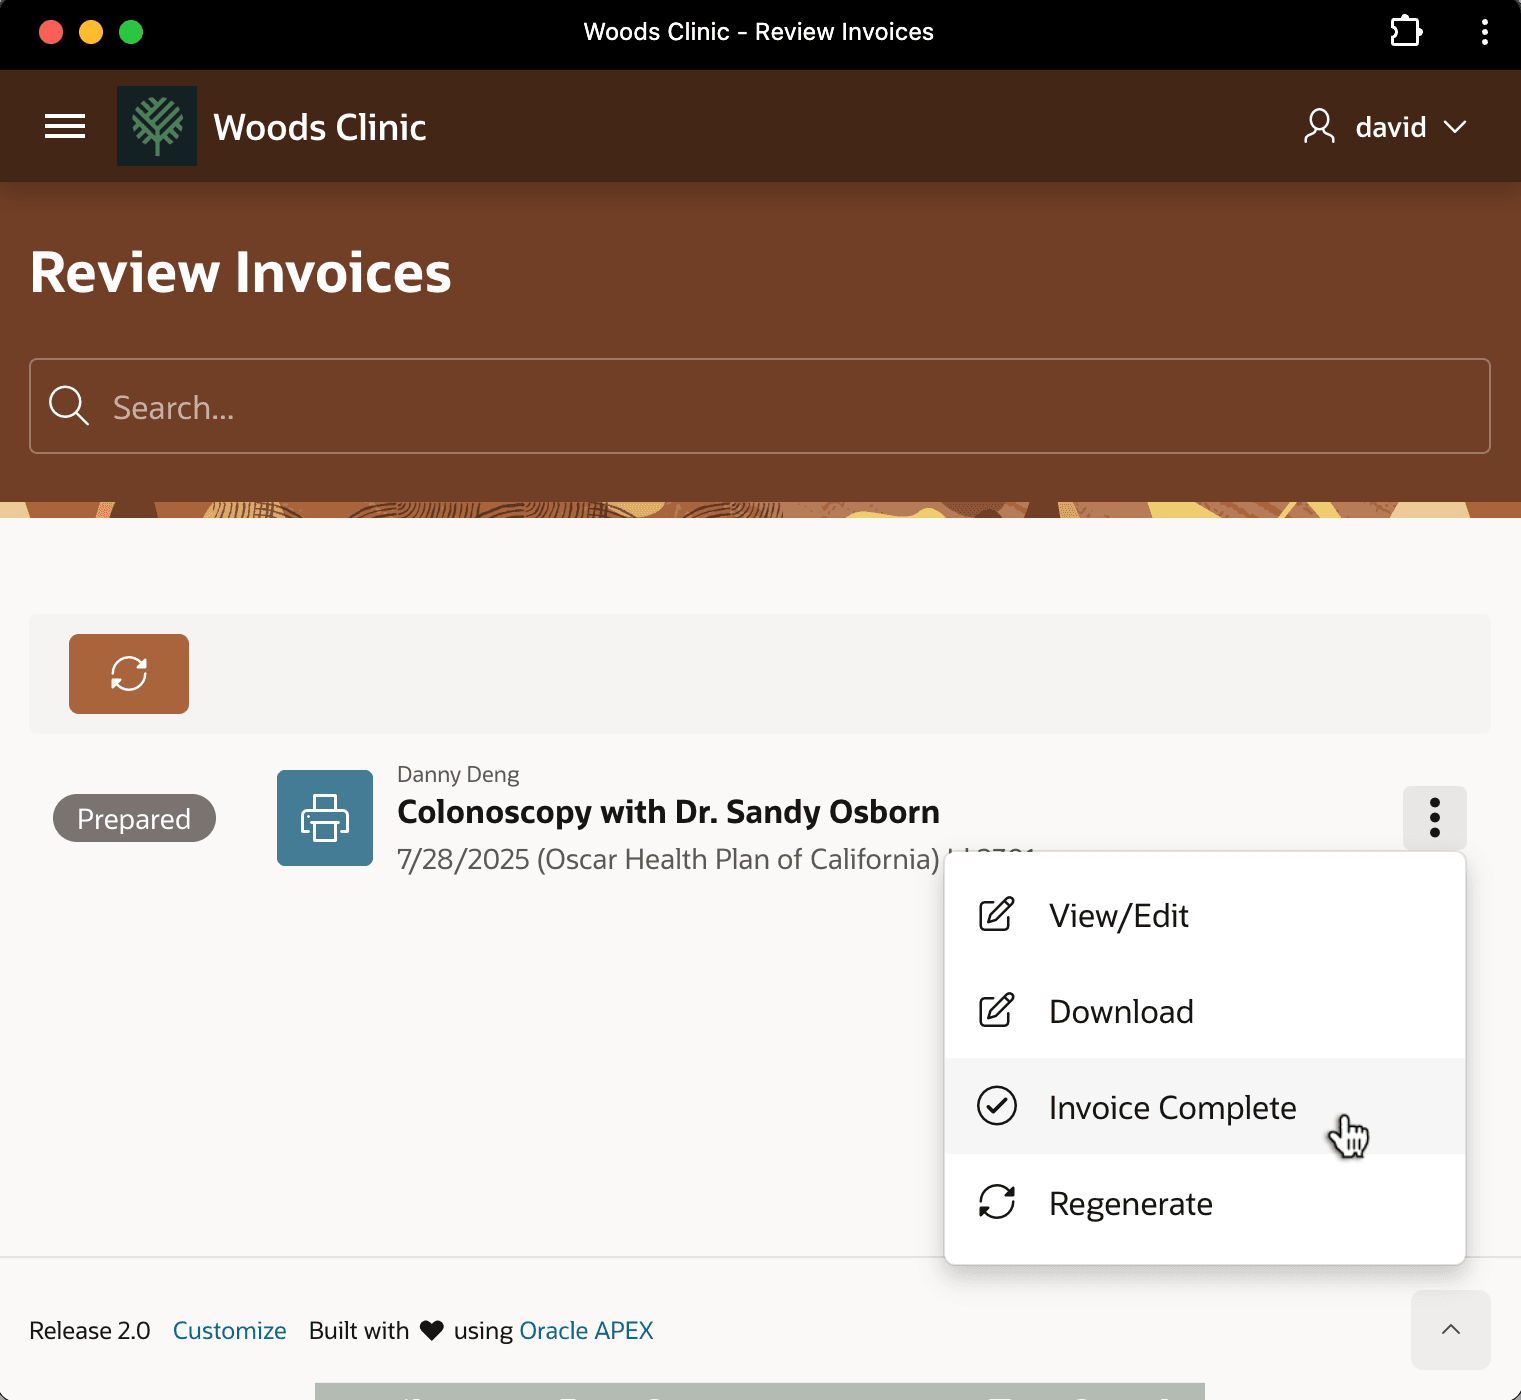
Task: Click the View/Edit pencil icon
Action: tap(996, 914)
